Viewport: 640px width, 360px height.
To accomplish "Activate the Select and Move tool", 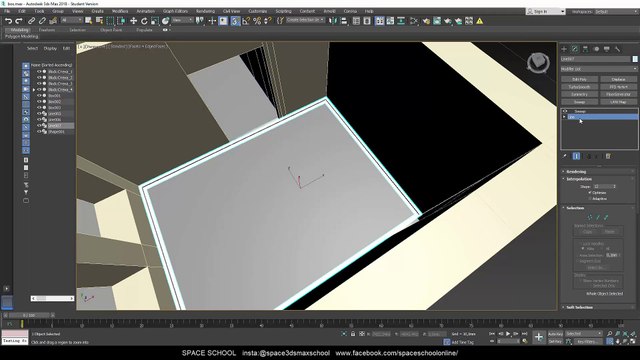I will pos(133,21).
